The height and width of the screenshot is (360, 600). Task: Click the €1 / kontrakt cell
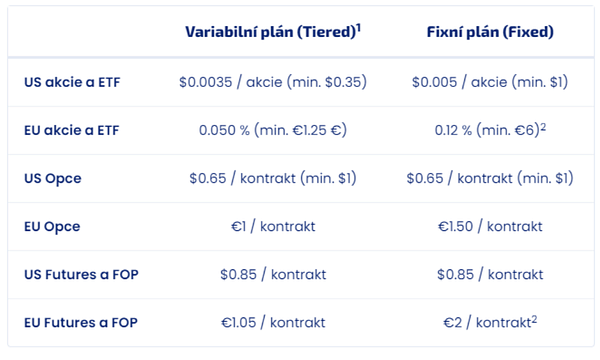click(x=273, y=227)
